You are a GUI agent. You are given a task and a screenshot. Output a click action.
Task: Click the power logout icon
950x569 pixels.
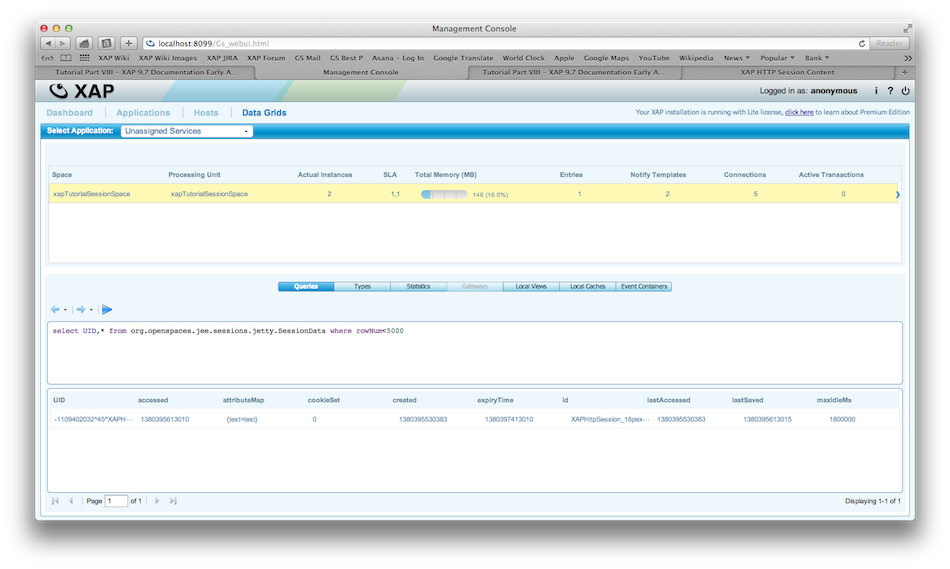point(905,91)
